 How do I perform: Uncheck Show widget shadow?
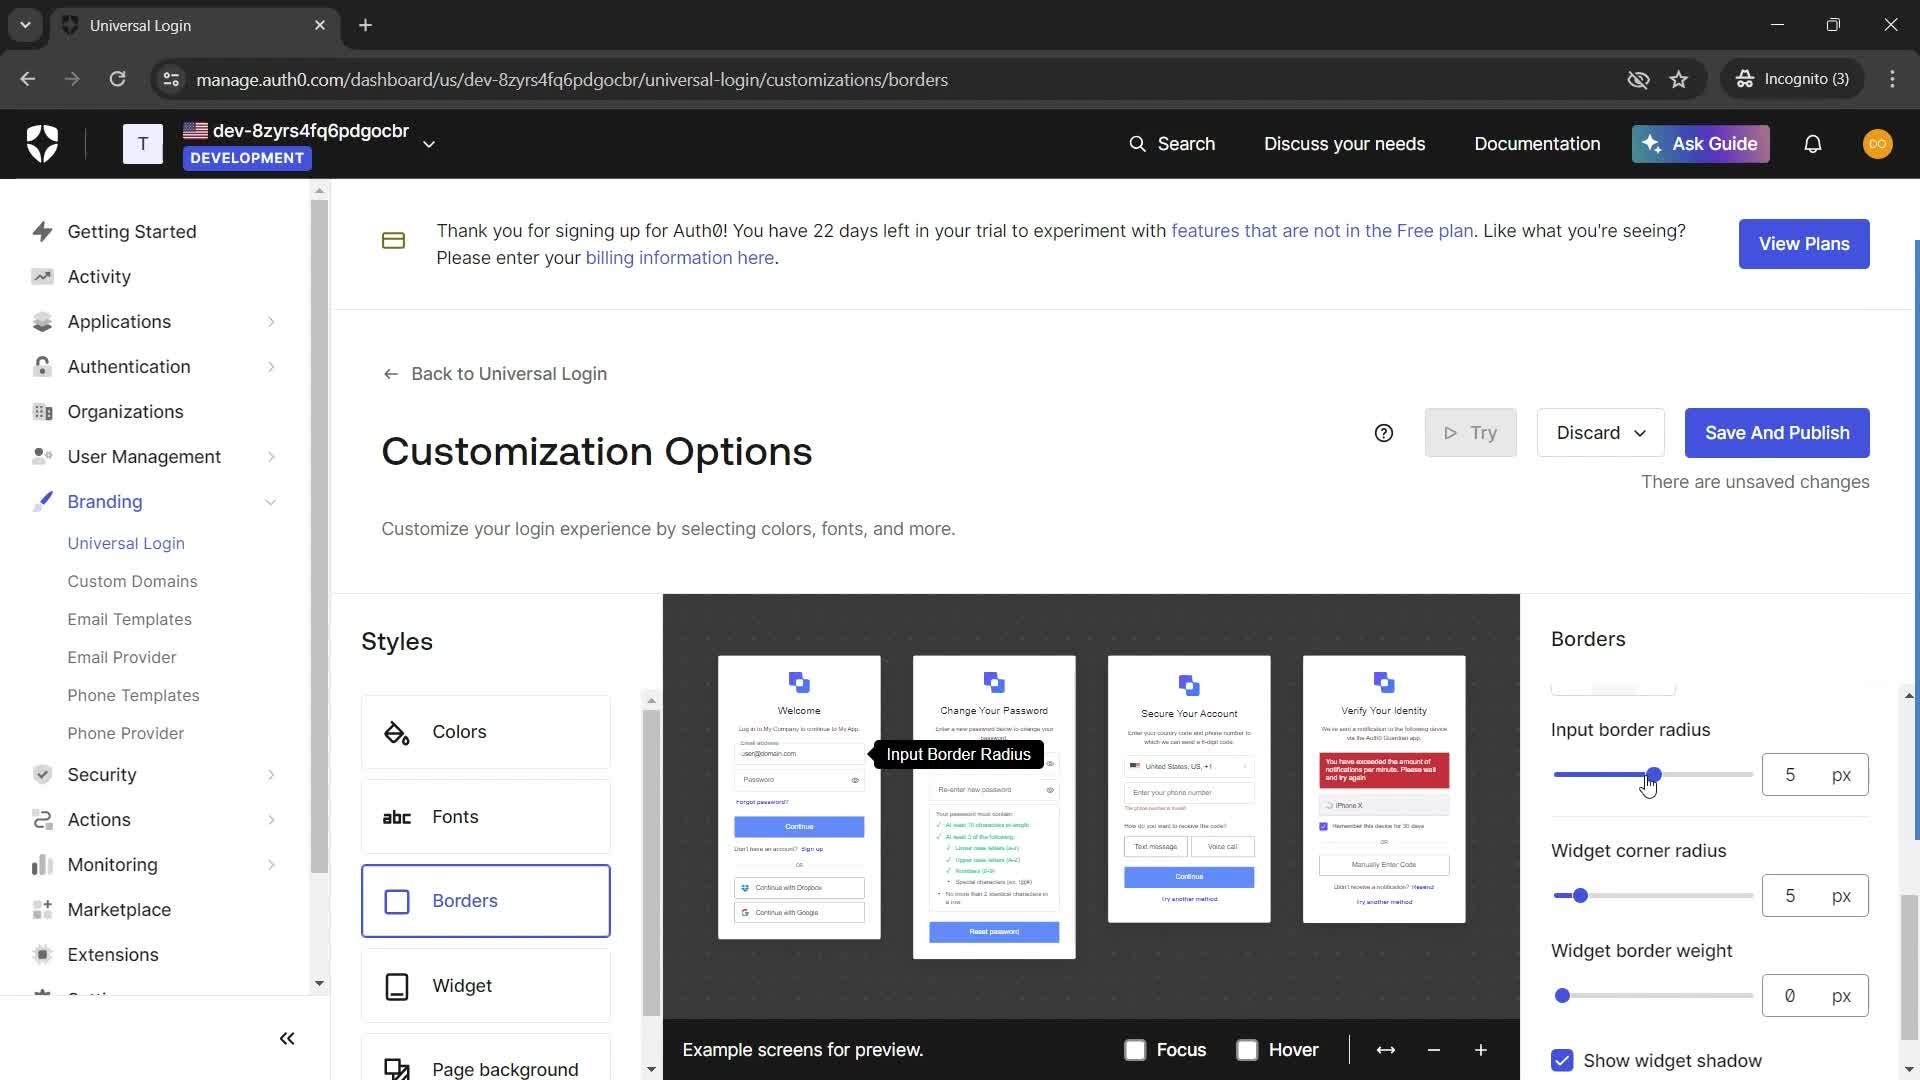click(1562, 1061)
